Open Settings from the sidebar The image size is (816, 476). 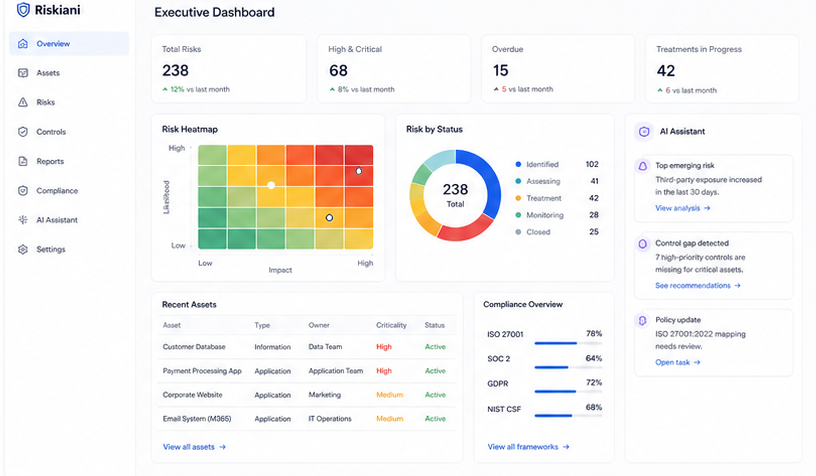coord(69,249)
